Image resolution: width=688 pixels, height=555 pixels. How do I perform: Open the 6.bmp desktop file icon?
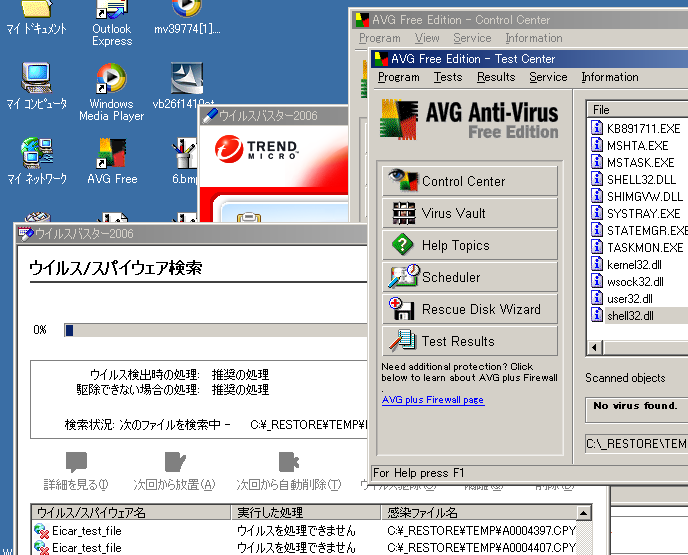184,161
